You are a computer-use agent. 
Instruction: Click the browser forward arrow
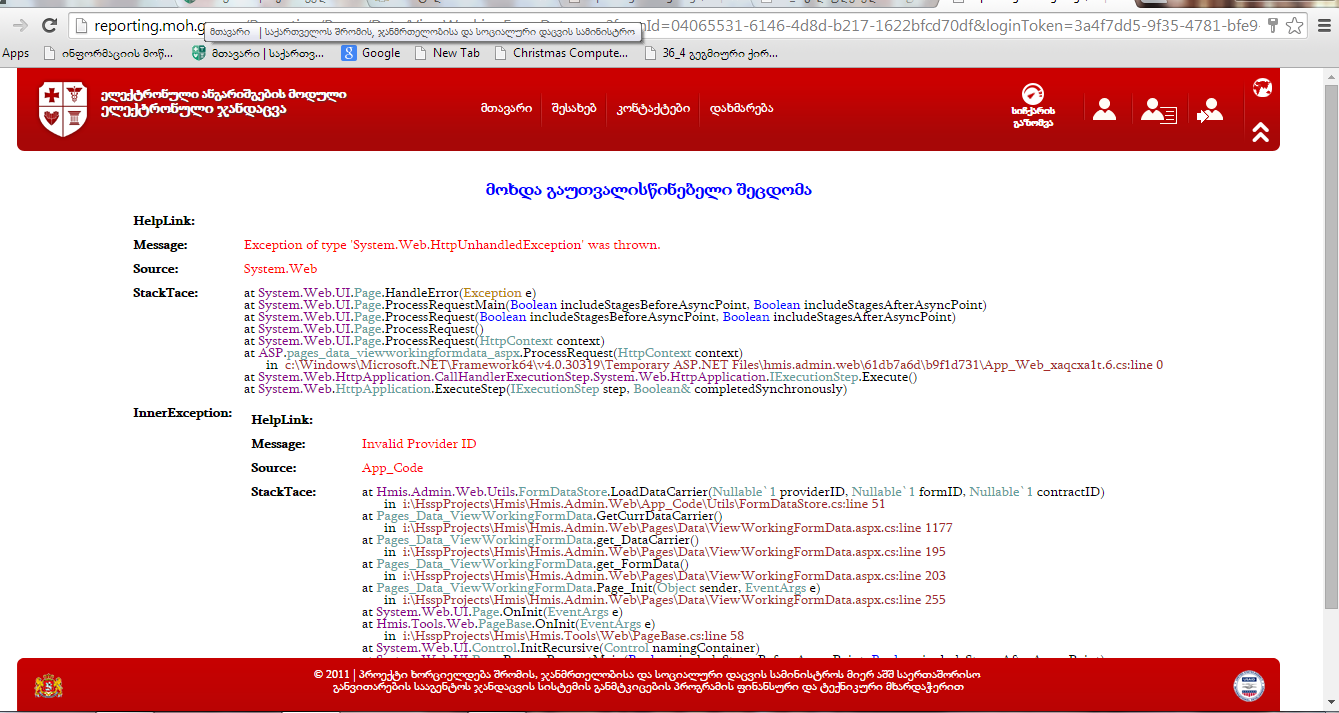coord(19,25)
